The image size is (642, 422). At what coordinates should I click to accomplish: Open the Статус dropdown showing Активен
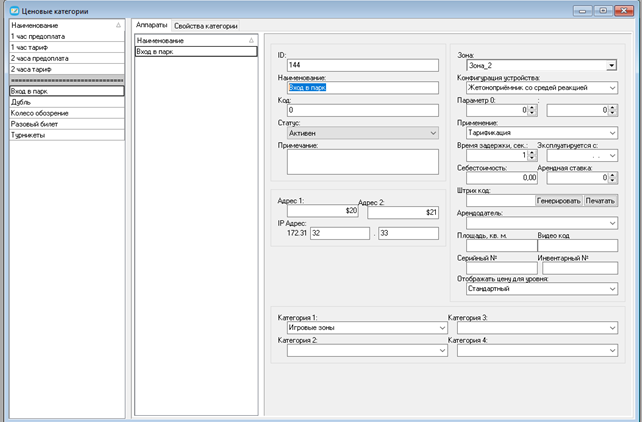coord(363,133)
